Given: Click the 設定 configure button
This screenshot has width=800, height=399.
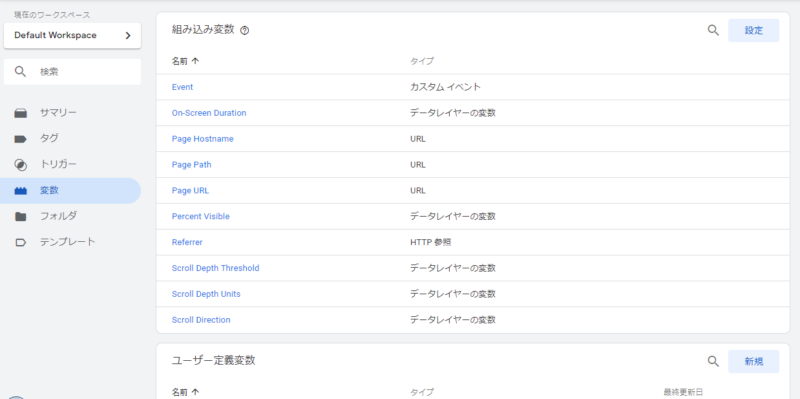Looking at the screenshot, I should coord(754,31).
